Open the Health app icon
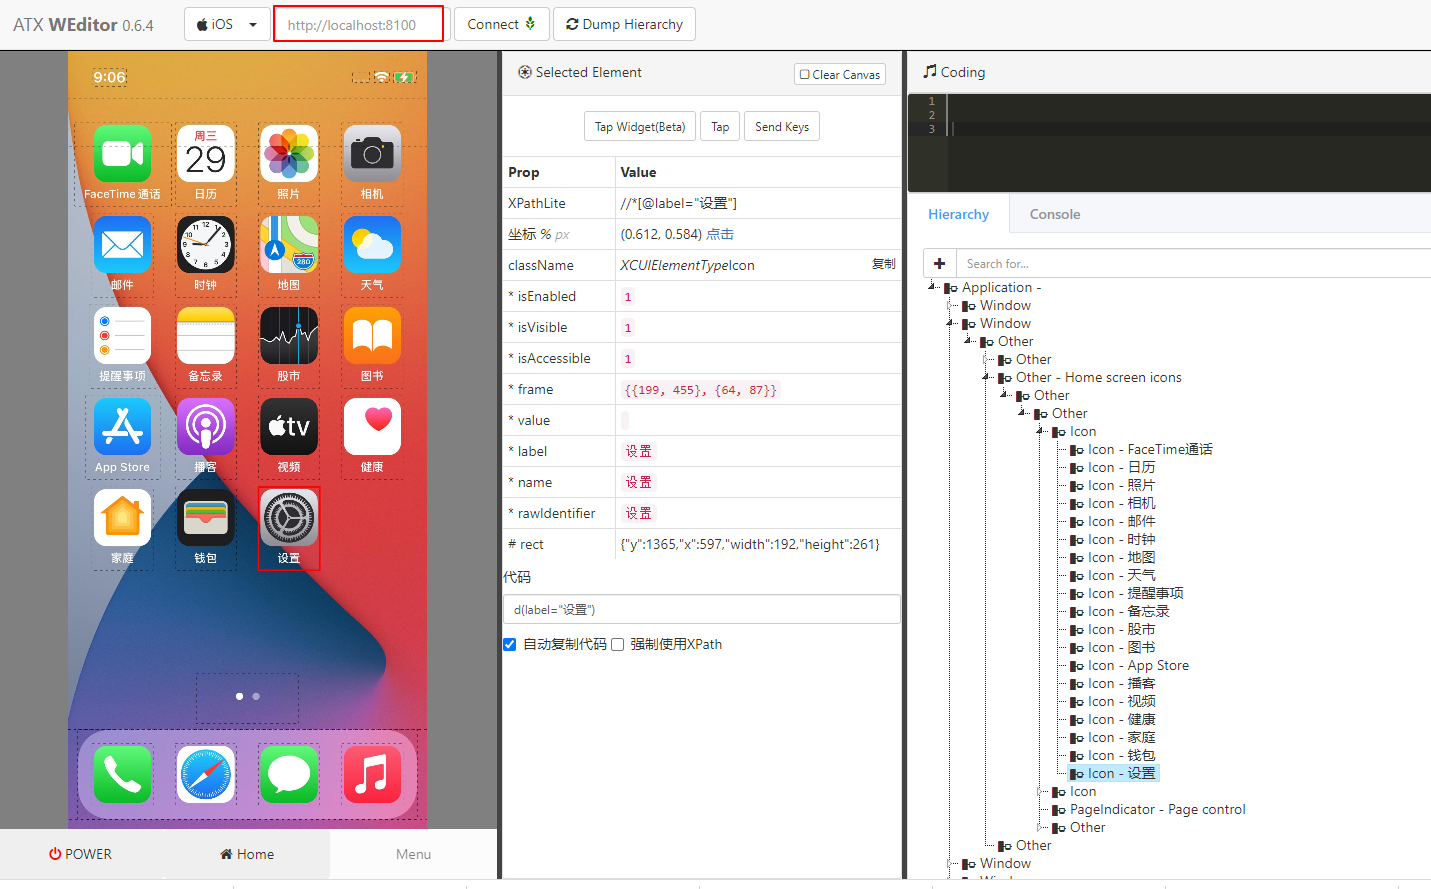This screenshot has height=889, width=1431. (372, 427)
